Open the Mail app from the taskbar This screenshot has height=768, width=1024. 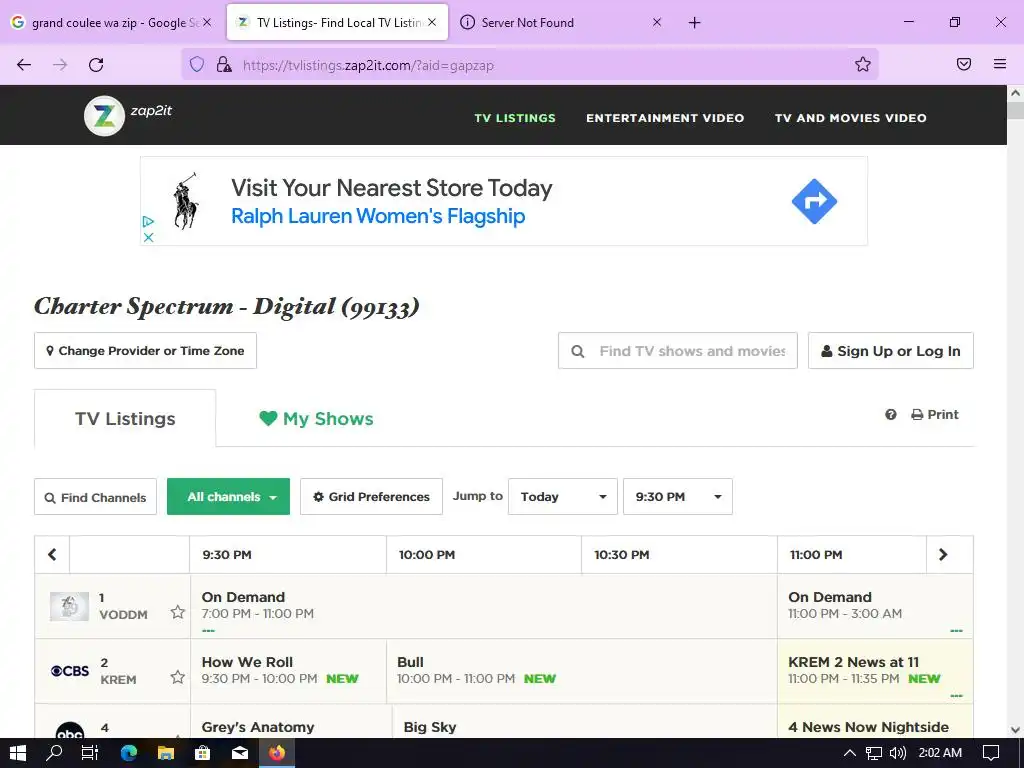(240, 753)
